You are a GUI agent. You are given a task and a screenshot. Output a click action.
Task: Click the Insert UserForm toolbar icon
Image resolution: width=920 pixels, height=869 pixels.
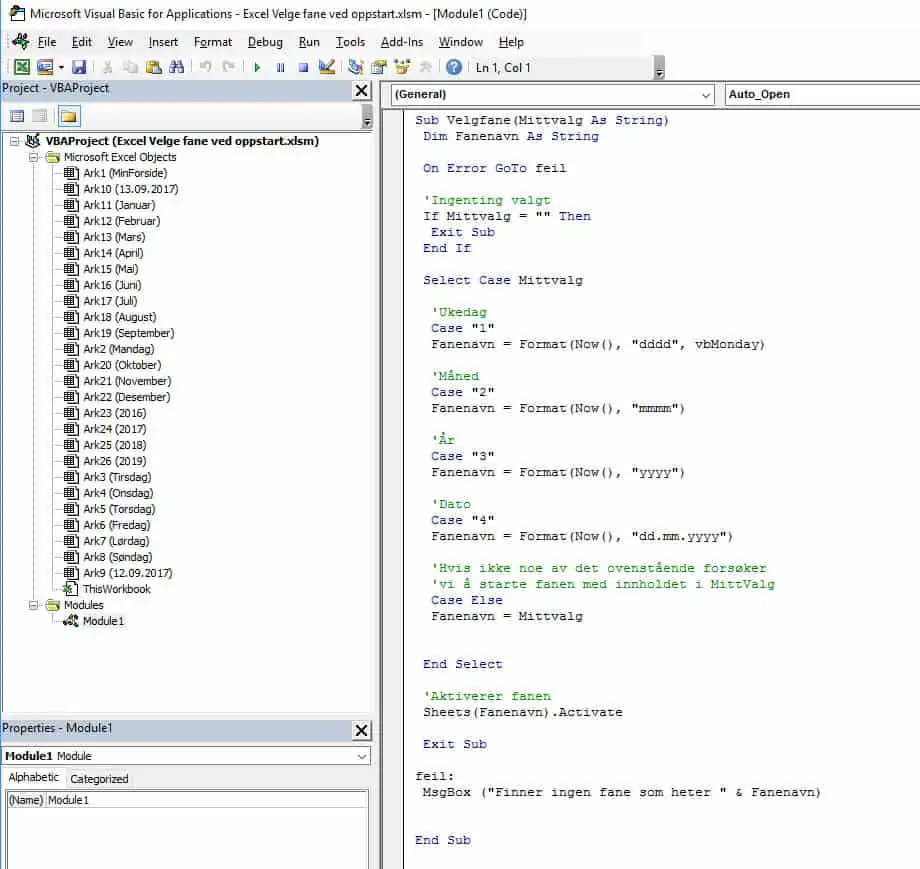click(x=45, y=67)
